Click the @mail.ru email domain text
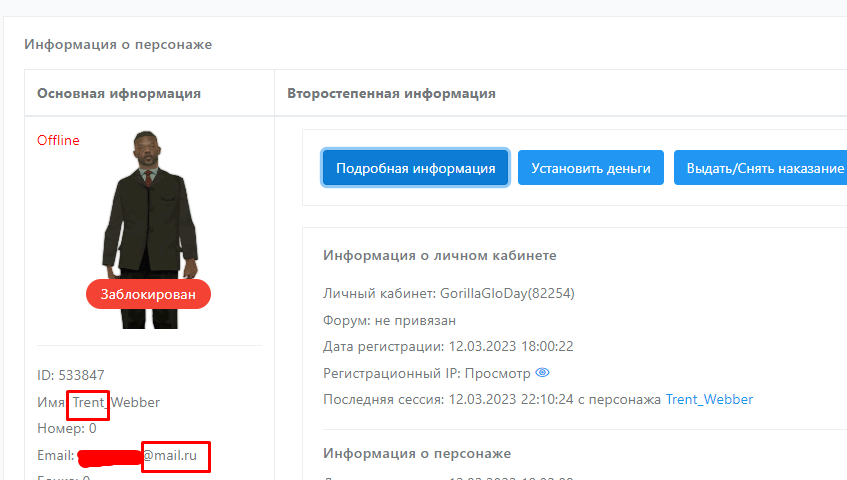 point(176,456)
